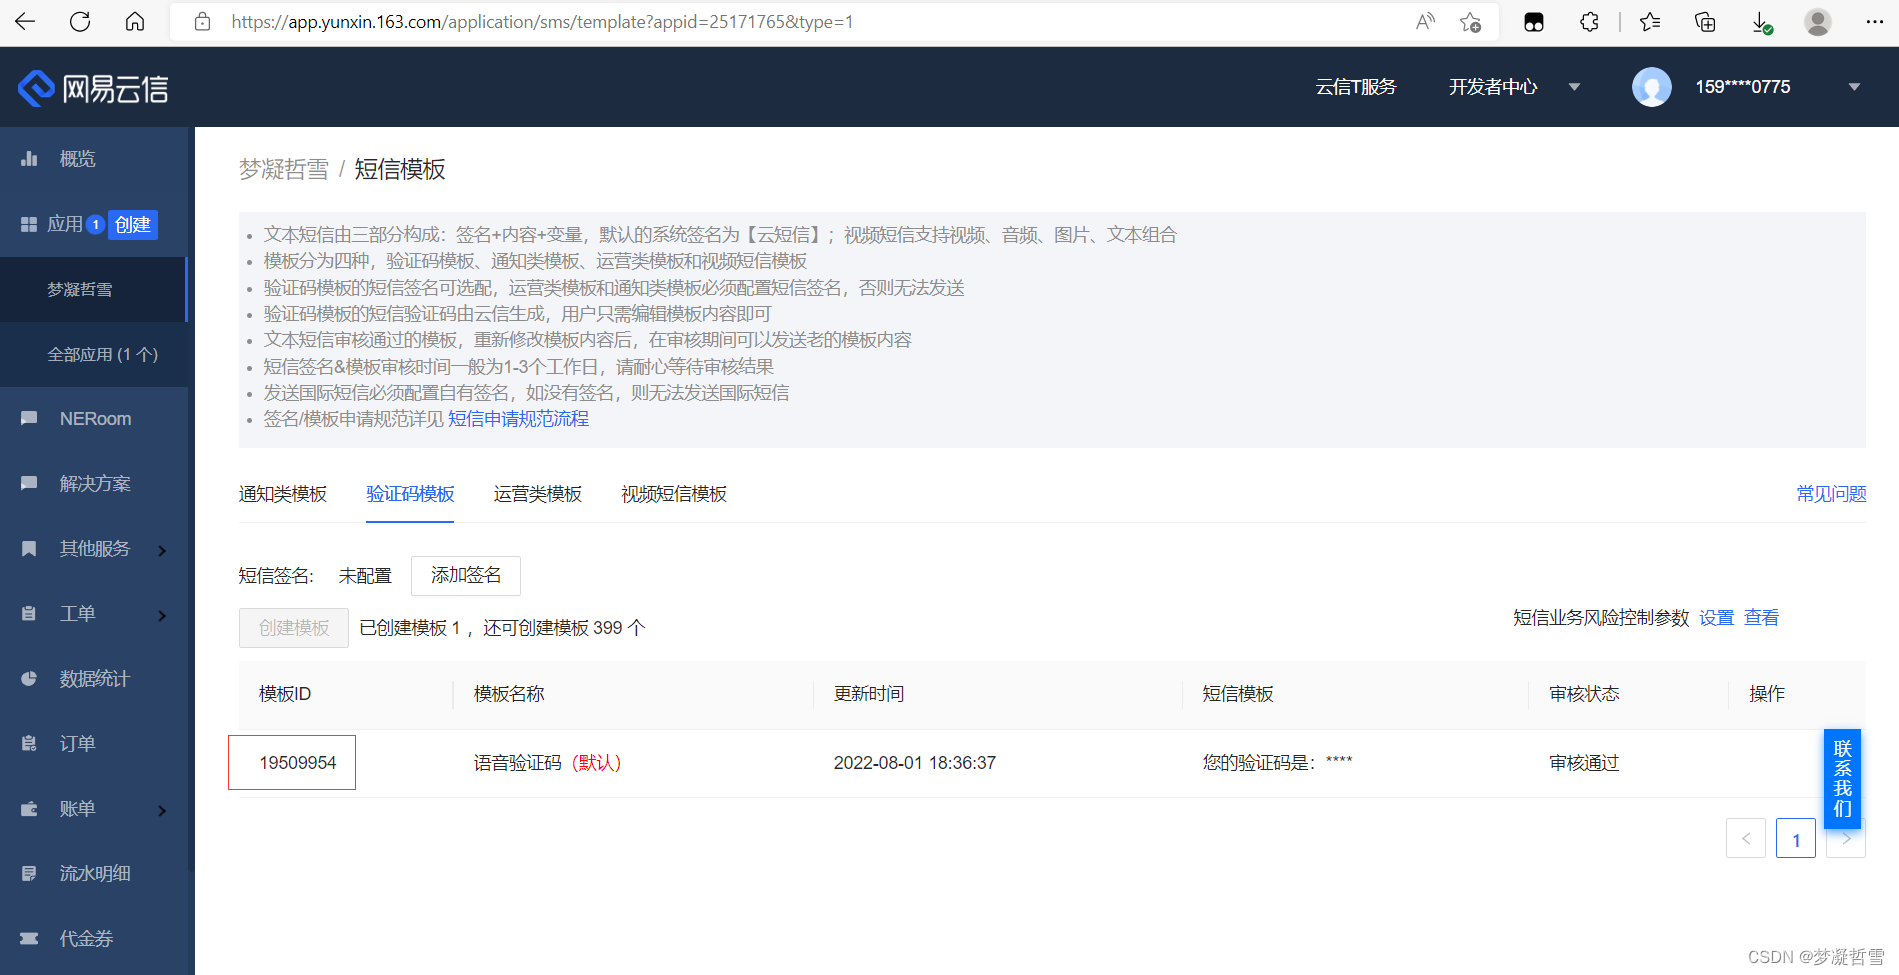Open downloads icon in browser toolbar
The width and height of the screenshot is (1899, 975).
1762,22
